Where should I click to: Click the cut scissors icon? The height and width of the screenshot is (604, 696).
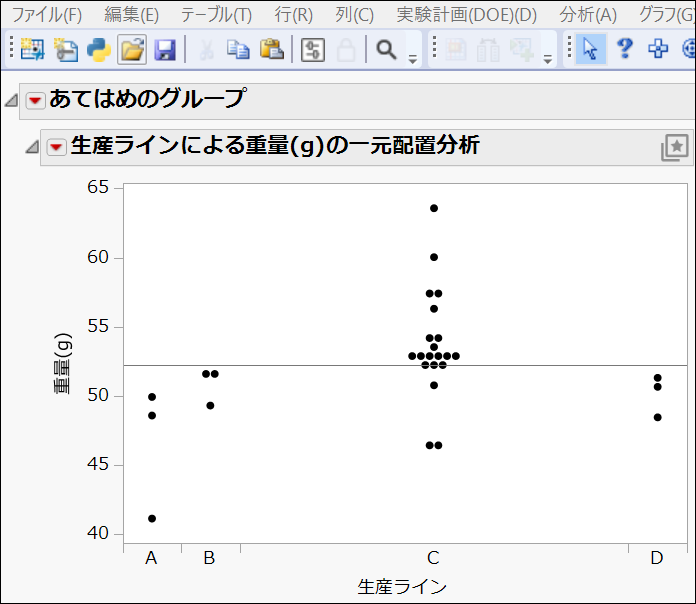point(206,49)
